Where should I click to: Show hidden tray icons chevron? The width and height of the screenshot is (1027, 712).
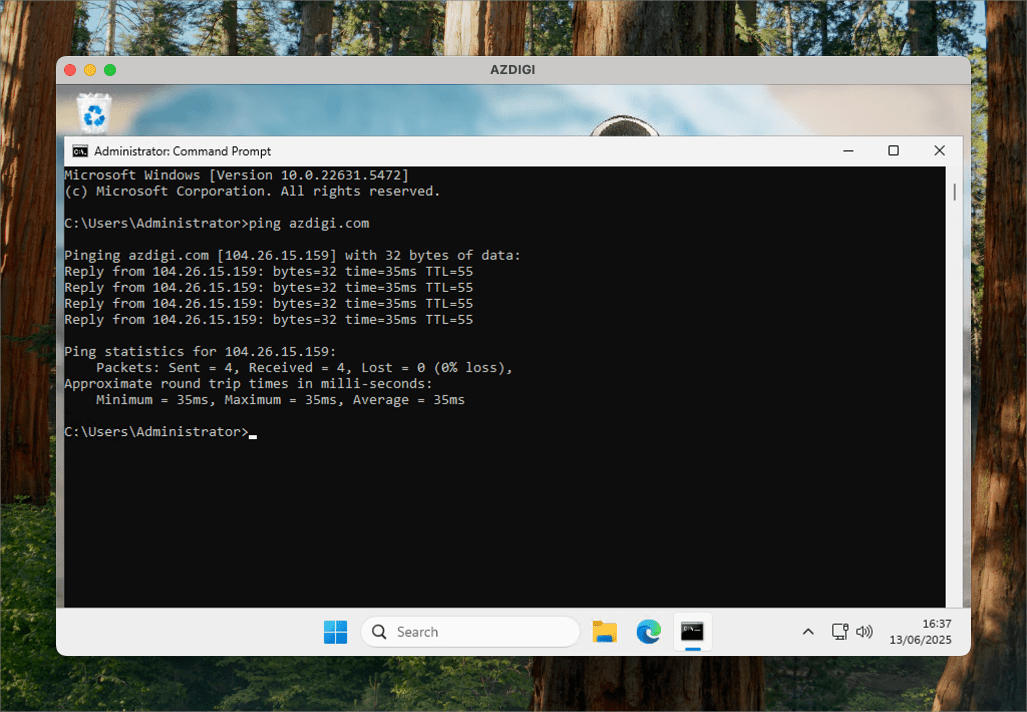(x=808, y=631)
